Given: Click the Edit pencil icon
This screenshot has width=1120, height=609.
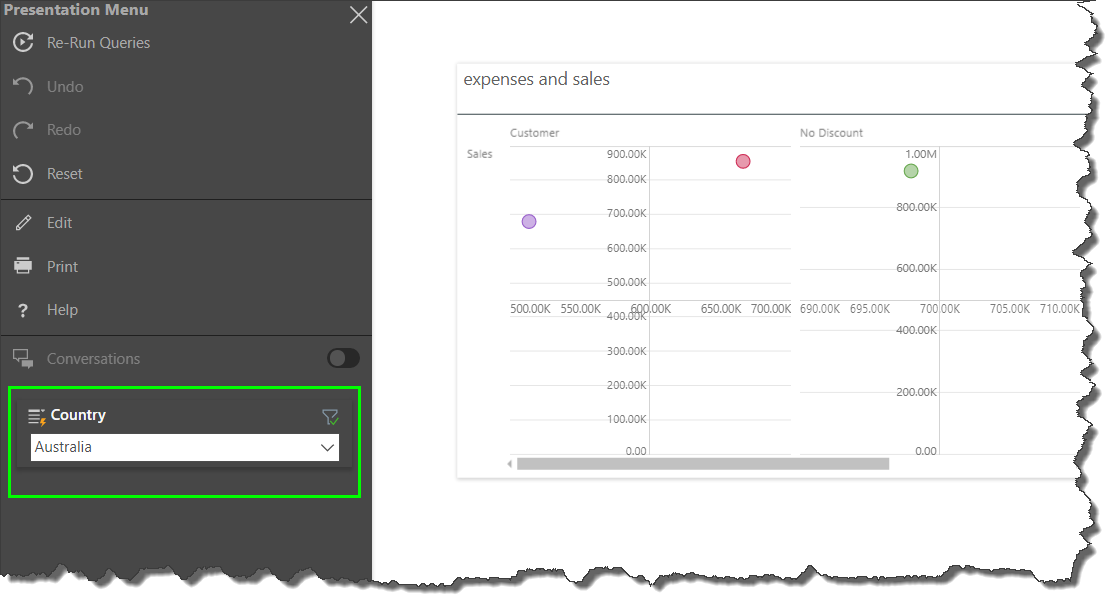Looking at the screenshot, I should pyautogui.click(x=23, y=223).
